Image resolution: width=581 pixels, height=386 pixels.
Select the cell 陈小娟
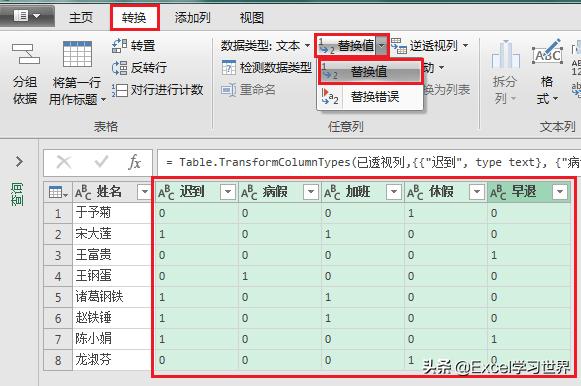112,339
